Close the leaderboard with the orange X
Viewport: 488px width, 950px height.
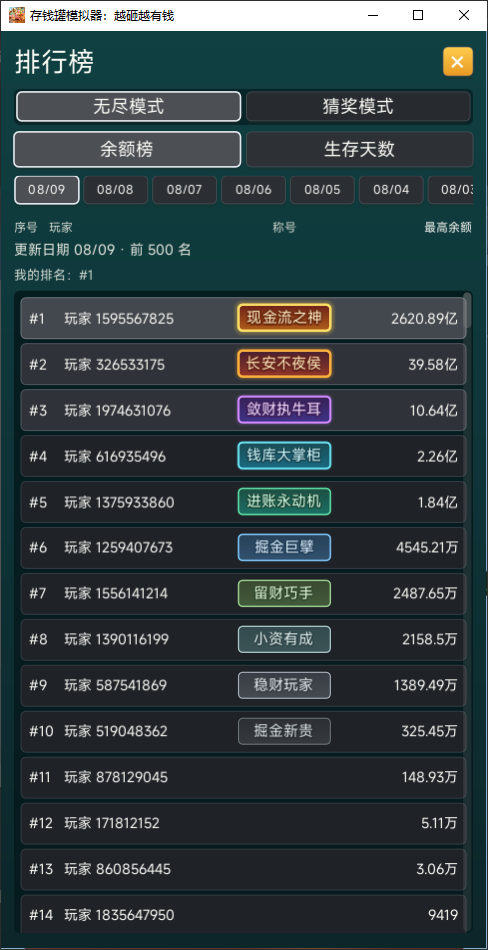[458, 62]
